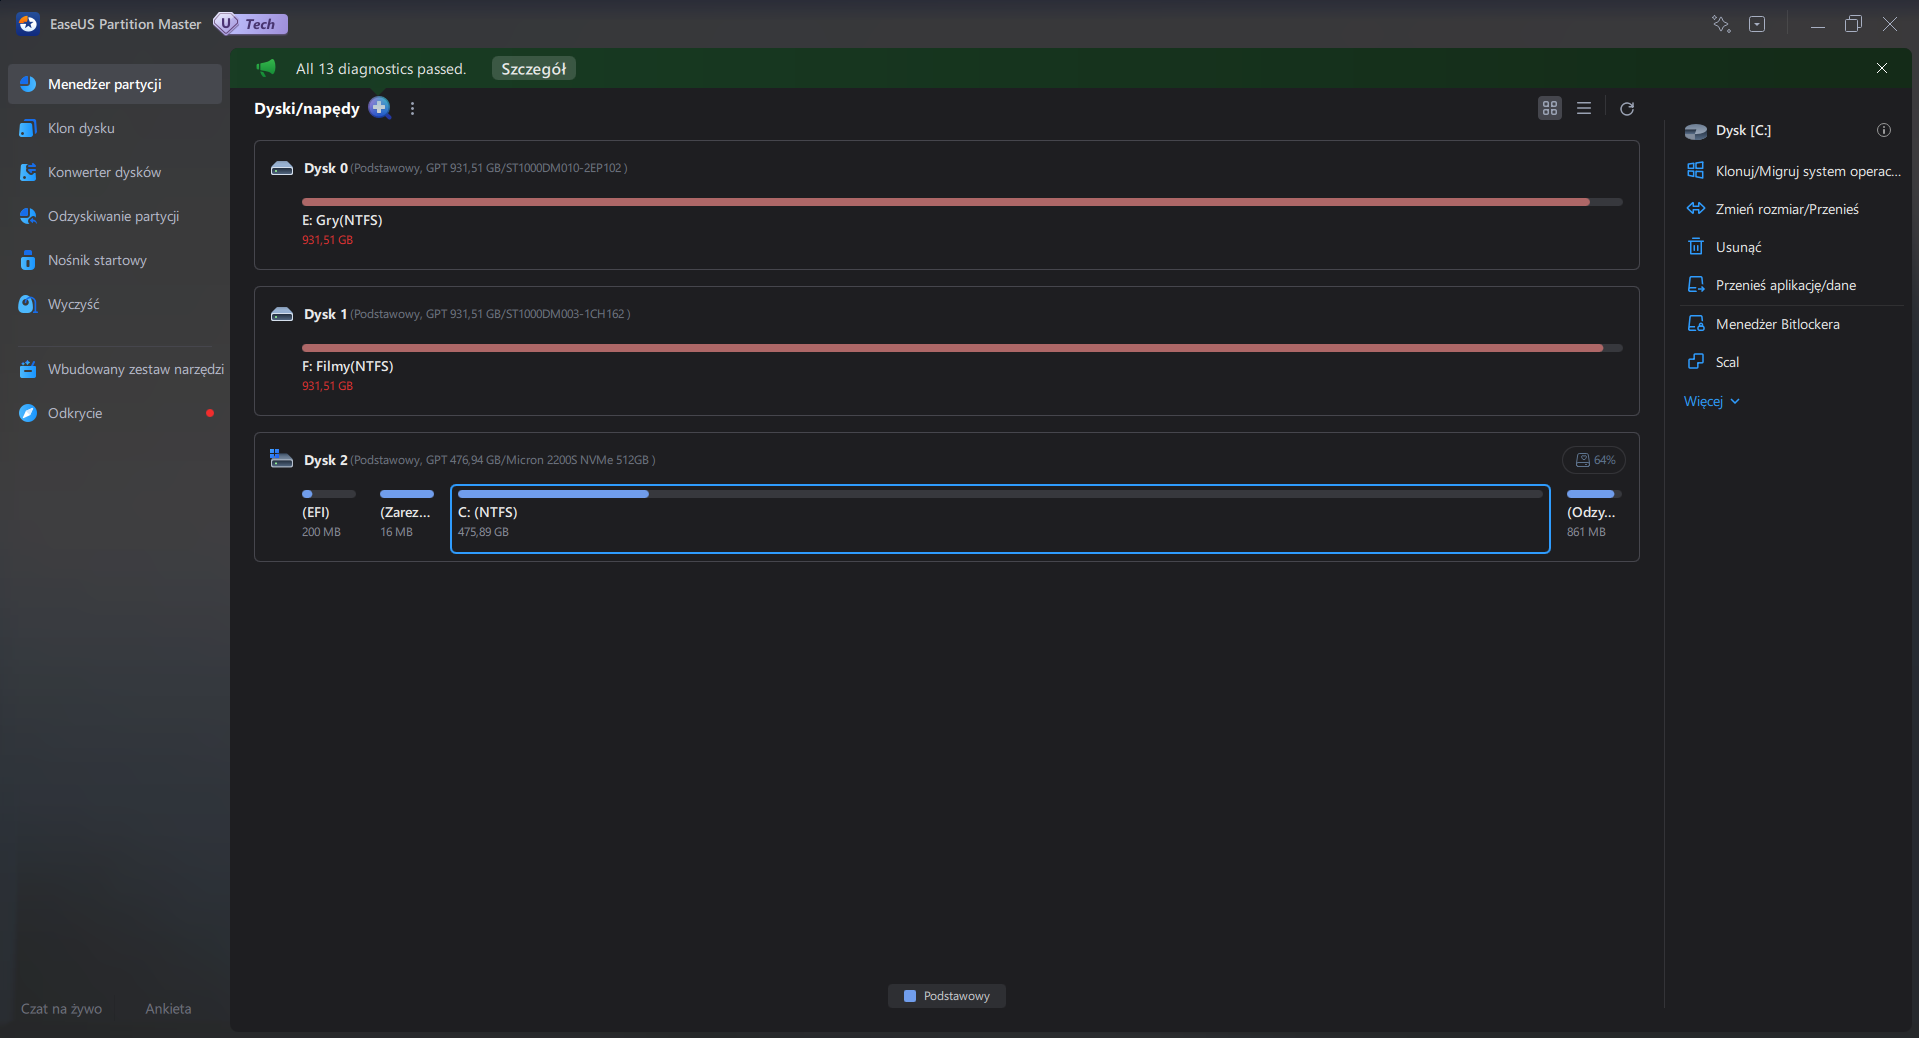
Task: Click the Bitlocker lock icon
Action: tap(1696, 323)
